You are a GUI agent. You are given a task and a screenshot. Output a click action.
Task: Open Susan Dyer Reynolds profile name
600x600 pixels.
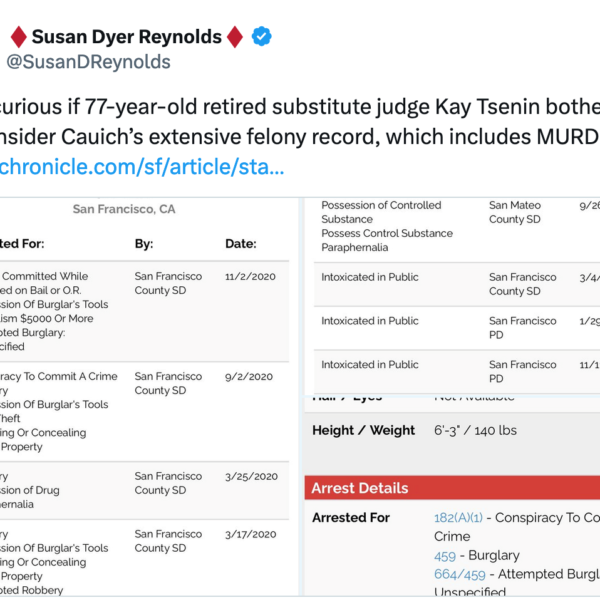[127, 37]
